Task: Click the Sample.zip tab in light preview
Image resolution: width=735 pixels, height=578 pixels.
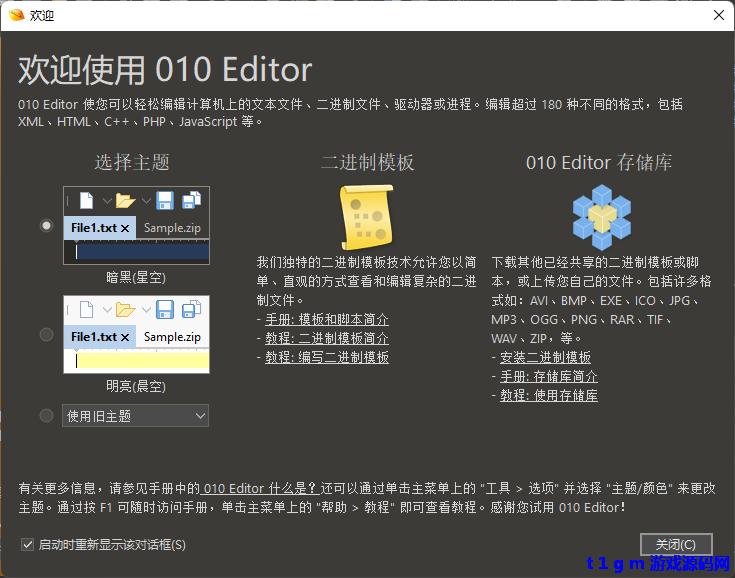Action: click(172, 337)
